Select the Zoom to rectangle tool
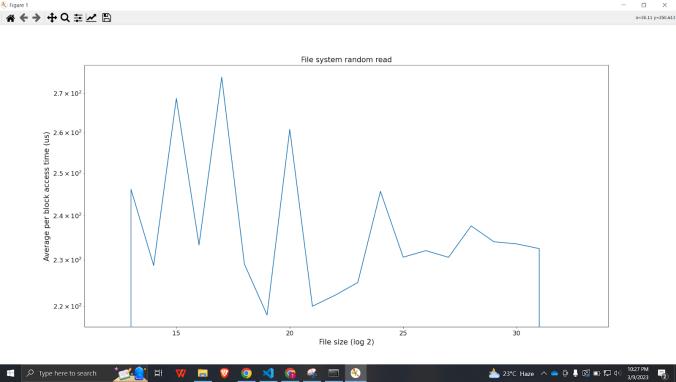The image size is (676, 382). 65,18
